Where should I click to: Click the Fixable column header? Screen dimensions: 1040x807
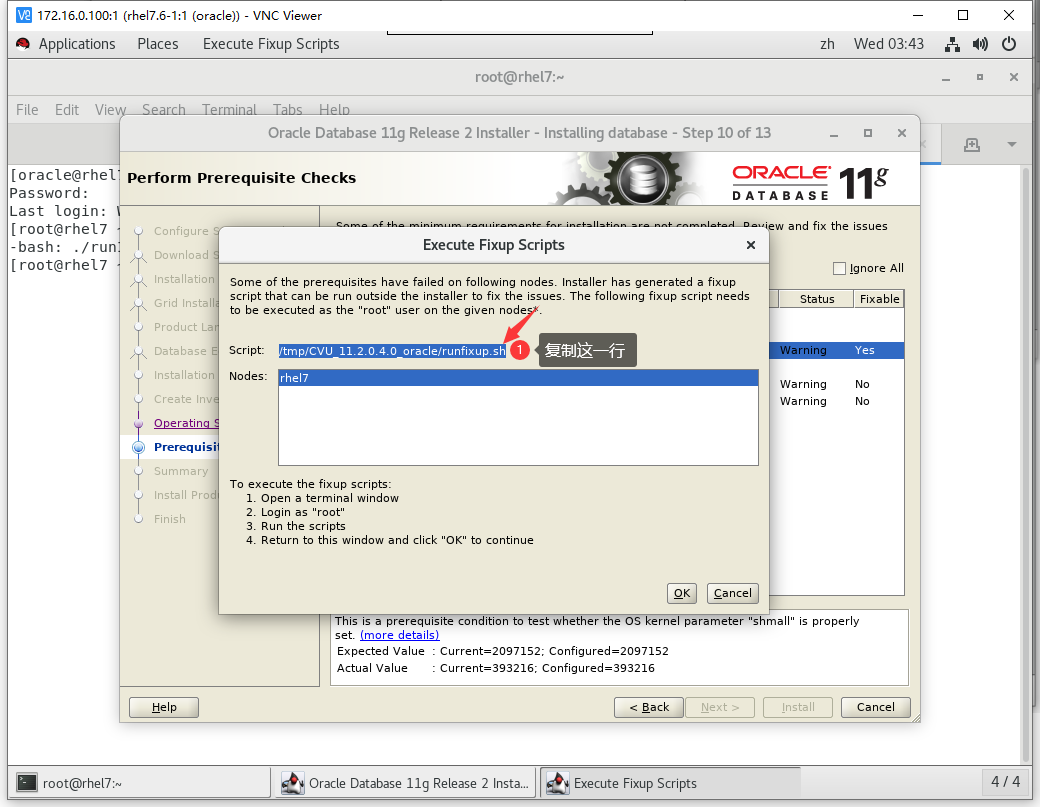click(879, 299)
